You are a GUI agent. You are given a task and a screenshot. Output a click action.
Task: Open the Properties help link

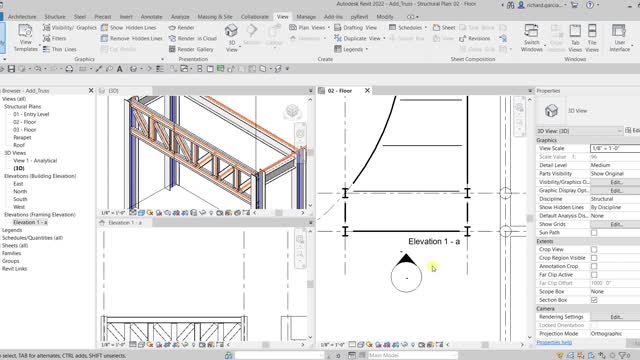pos(554,342)
